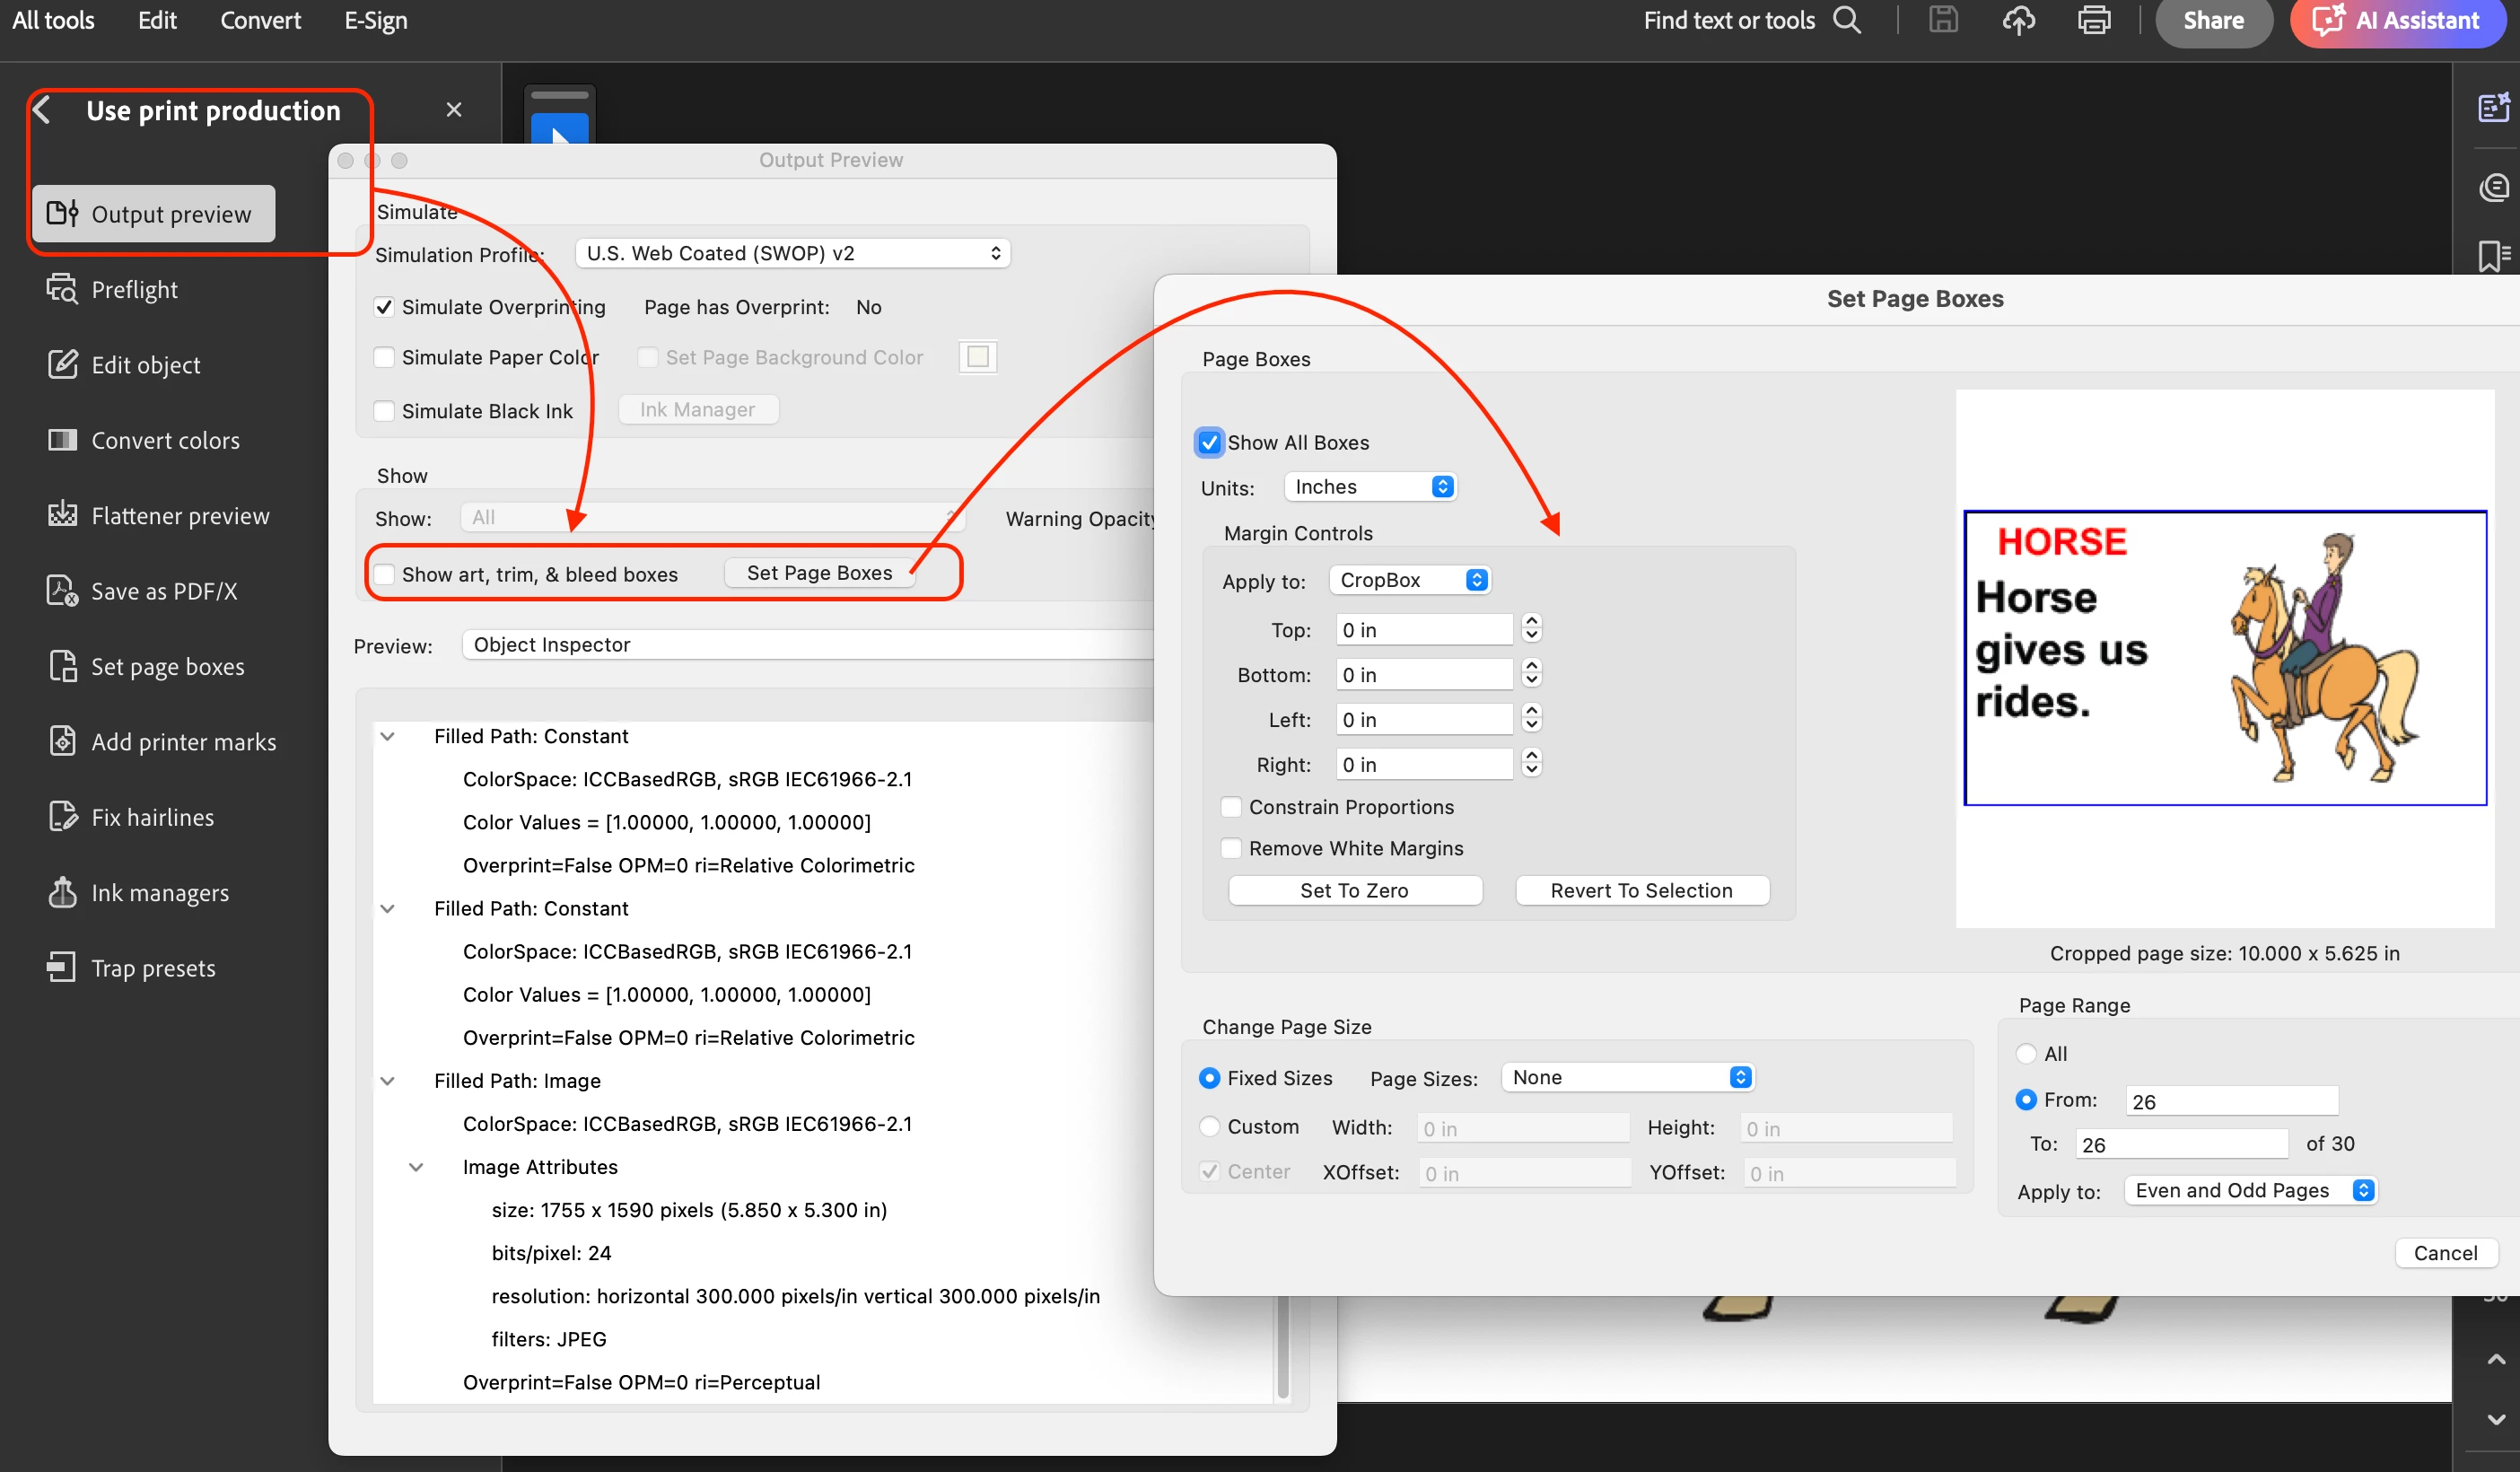Click the page background color swatch
This screenshot has height=1472, width=2520.
(x=977, y=357)
